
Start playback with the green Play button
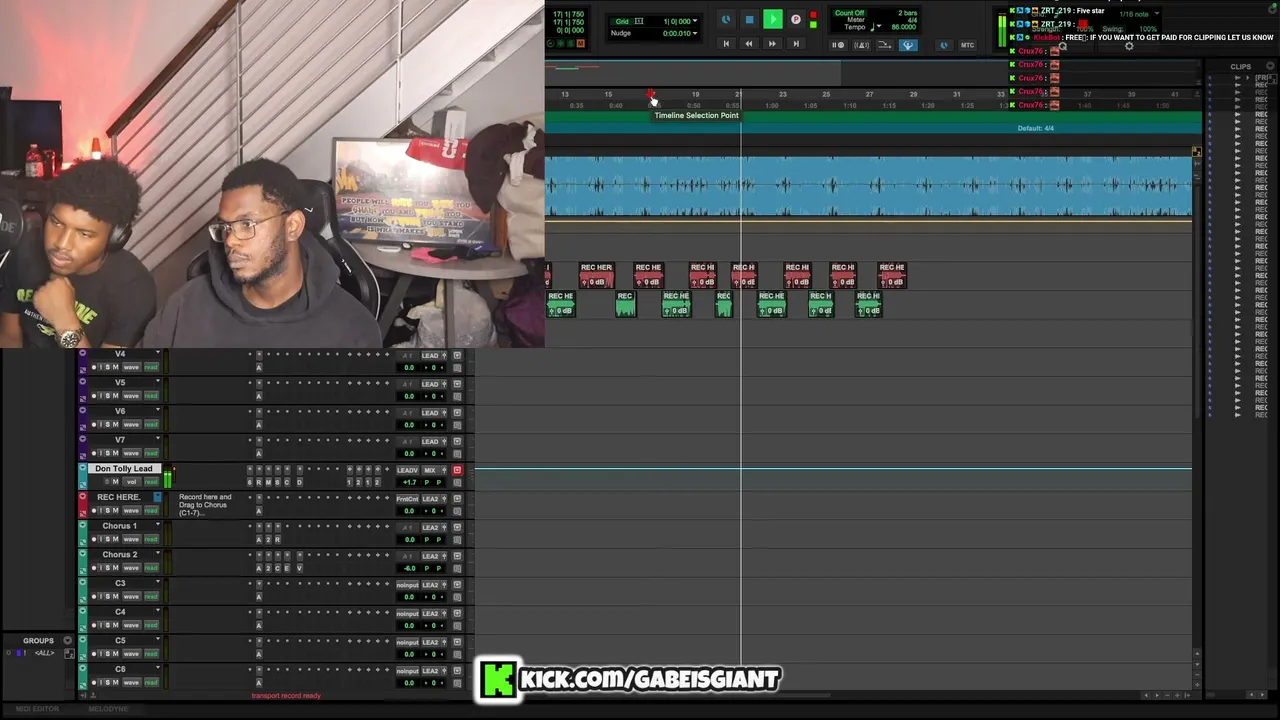[773, 19]
